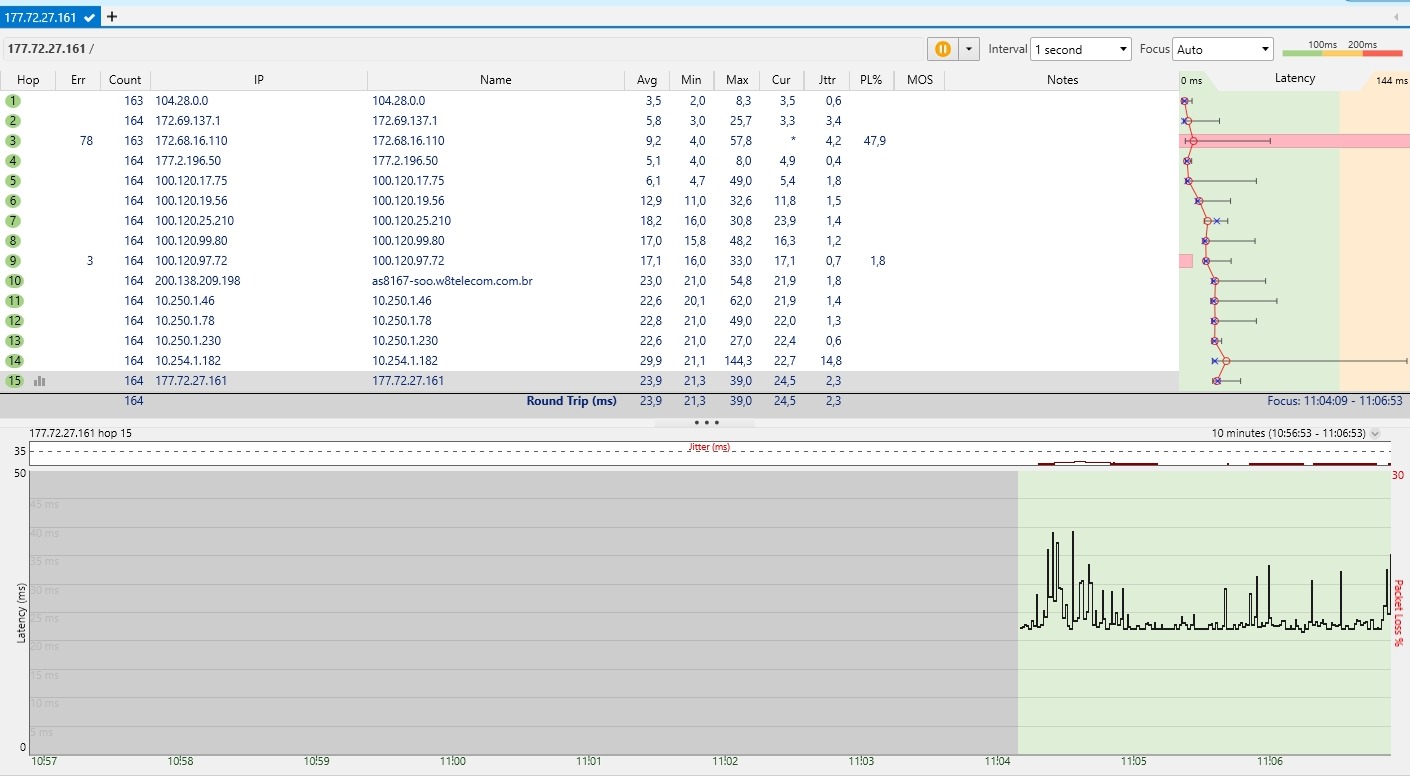Click the Latency column header
This screenshot has width=1410, height=778.
1294,79
